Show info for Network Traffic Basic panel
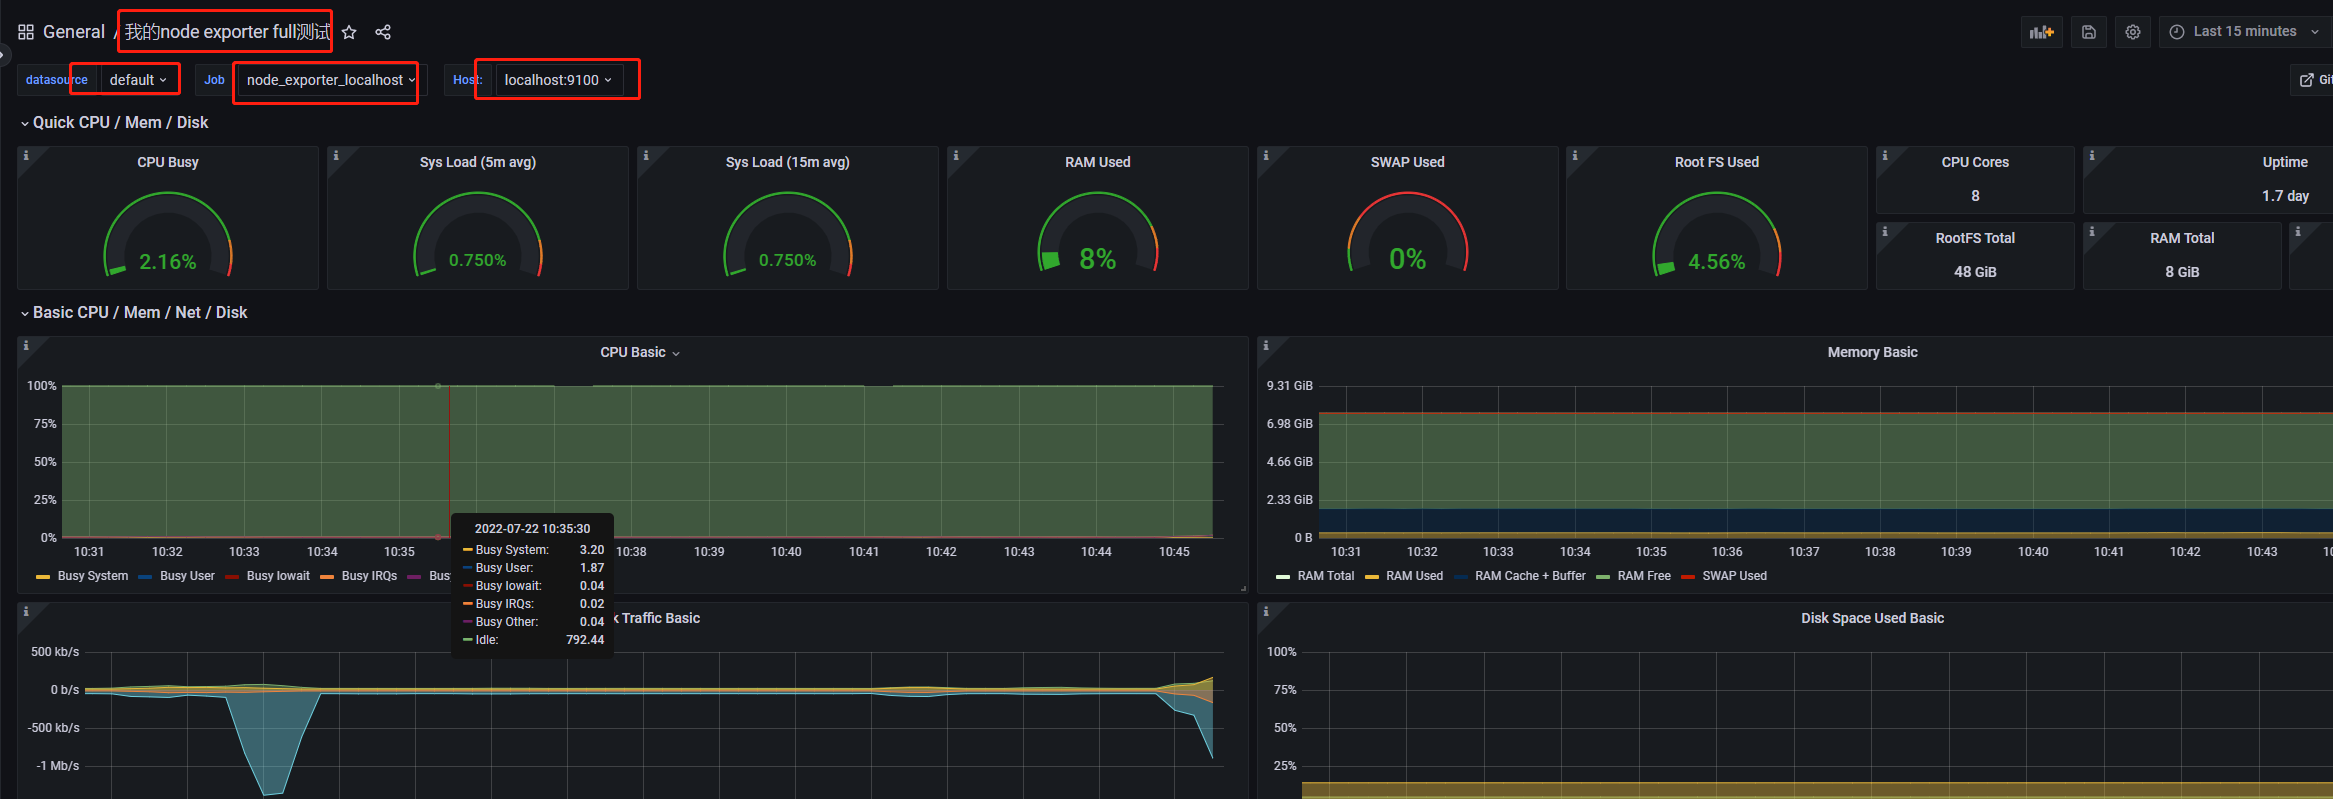2333x799 pixels. pyautogui.click(x=26, y=611)
